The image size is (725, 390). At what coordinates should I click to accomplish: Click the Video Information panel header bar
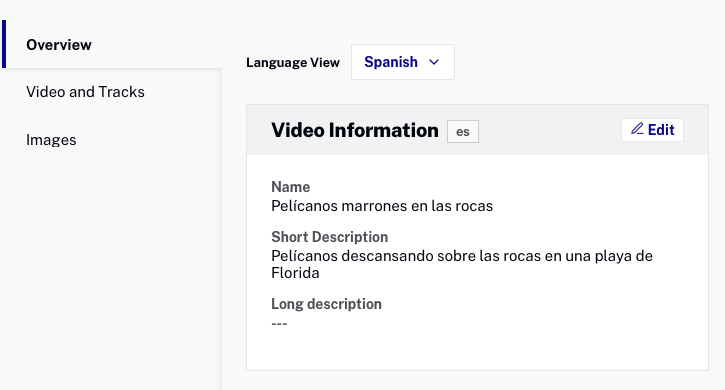(x=477, y=130)
